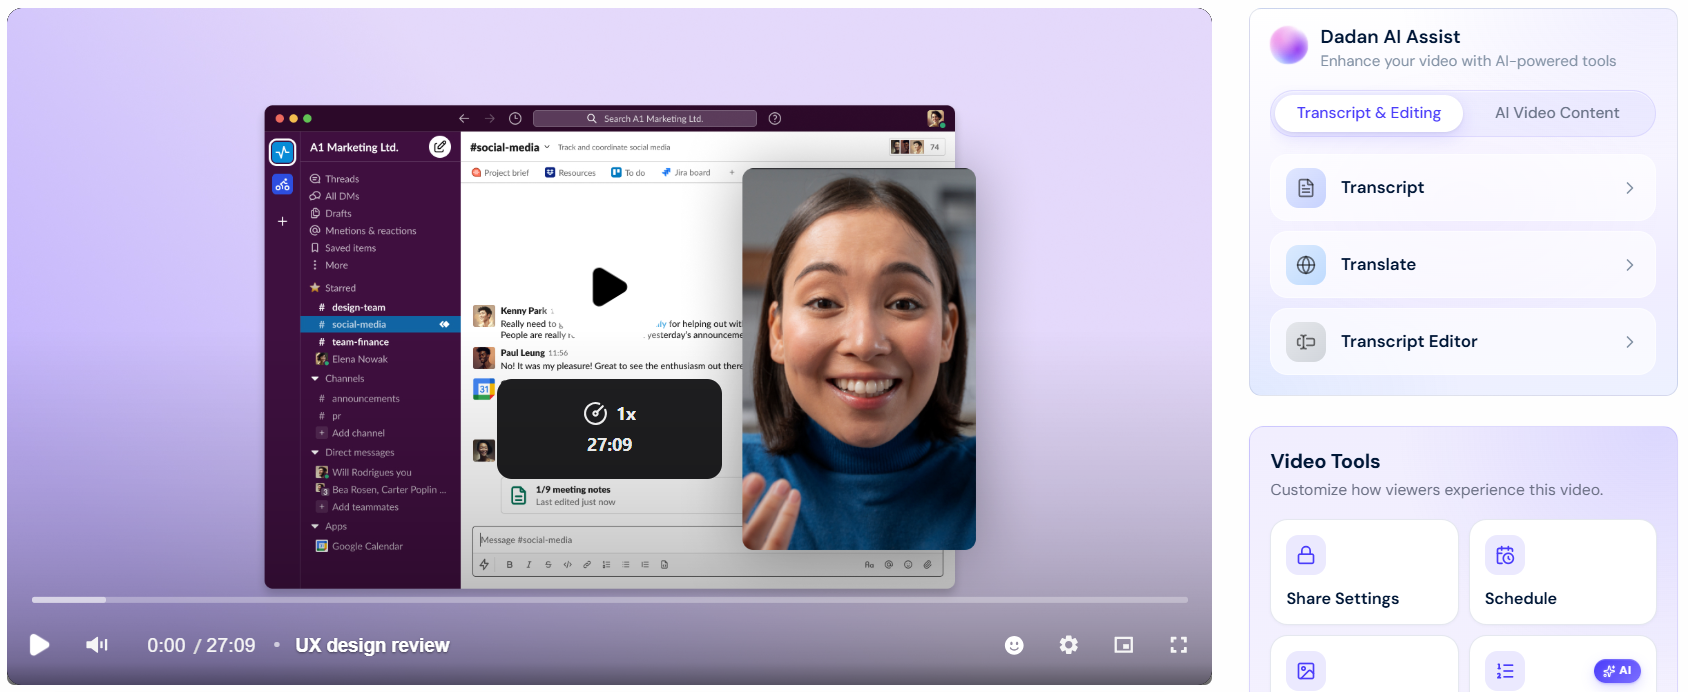Open the team-finance channel
This screenshot has width=1688, height=692.
360,342
